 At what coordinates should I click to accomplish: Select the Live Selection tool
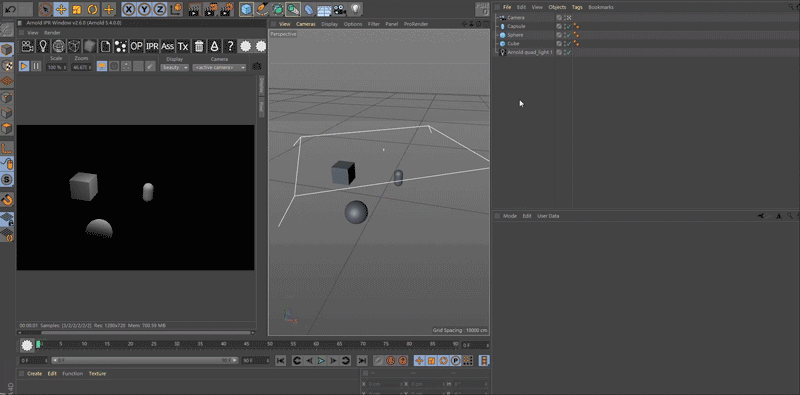click(45, 9)
